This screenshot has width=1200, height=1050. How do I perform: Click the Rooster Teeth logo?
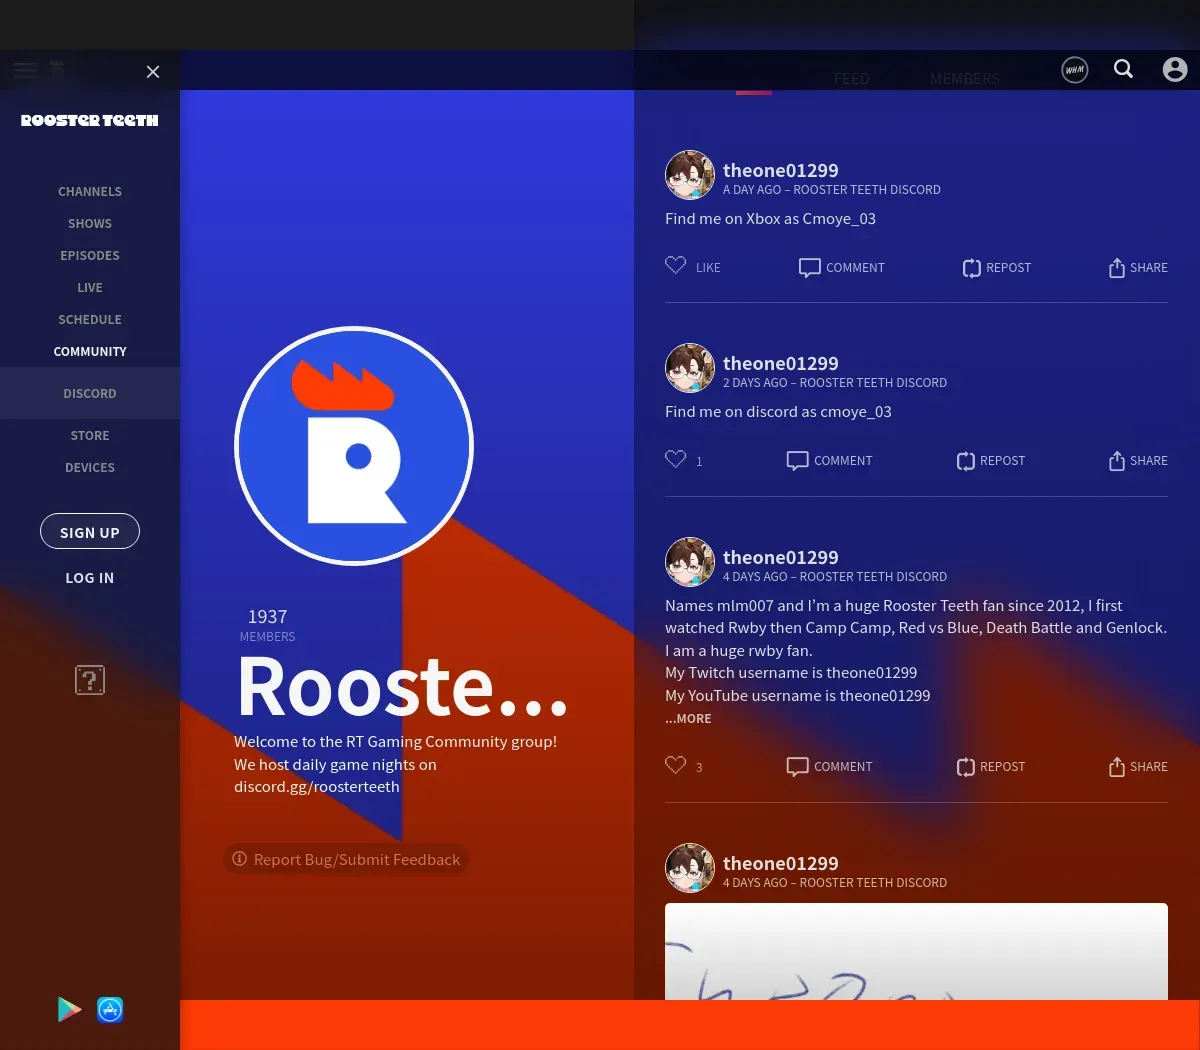pos(90,120)
